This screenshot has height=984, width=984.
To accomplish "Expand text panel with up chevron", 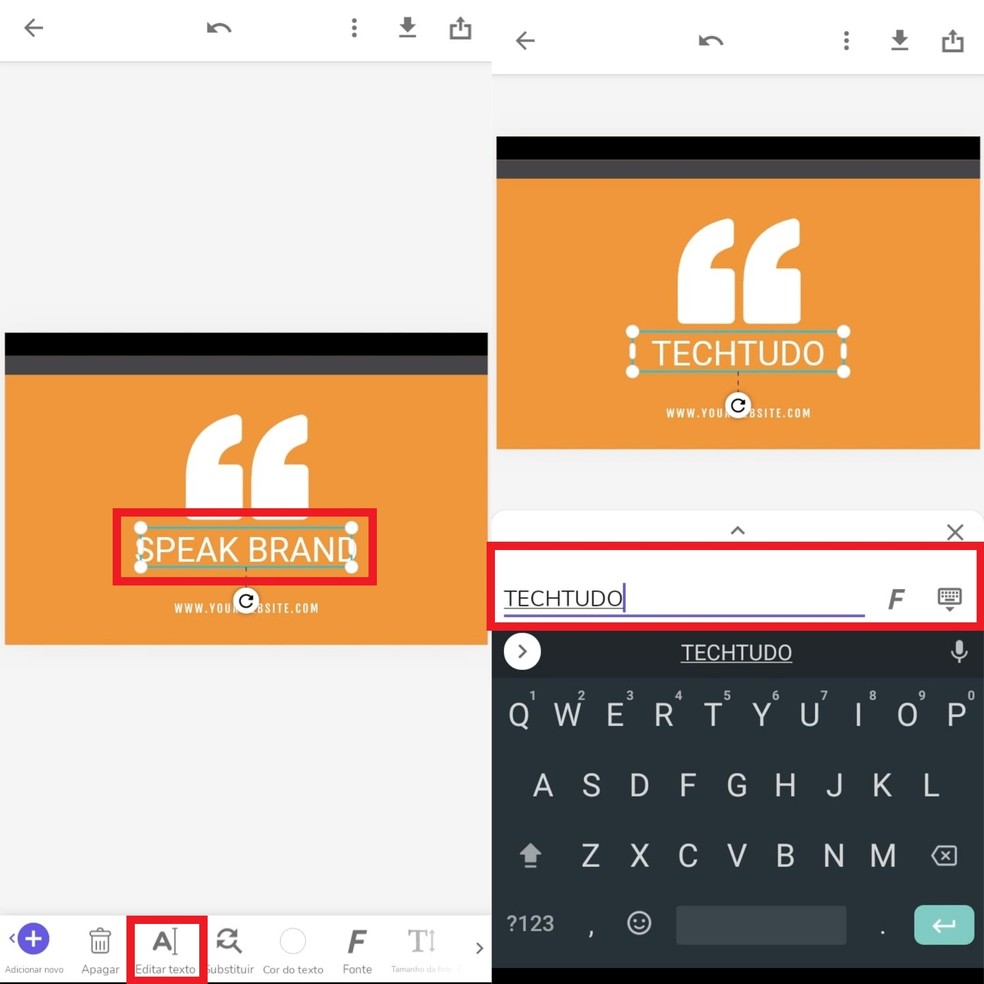I will 738,530.
